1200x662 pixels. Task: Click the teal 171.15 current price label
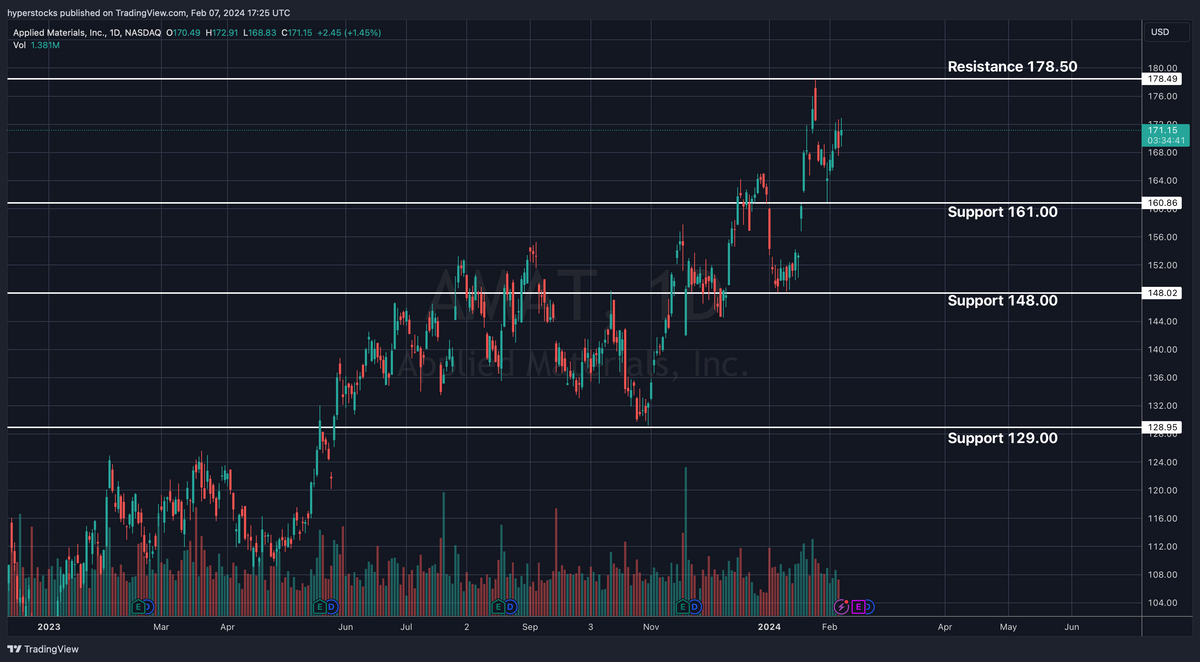click(1162, 129)
